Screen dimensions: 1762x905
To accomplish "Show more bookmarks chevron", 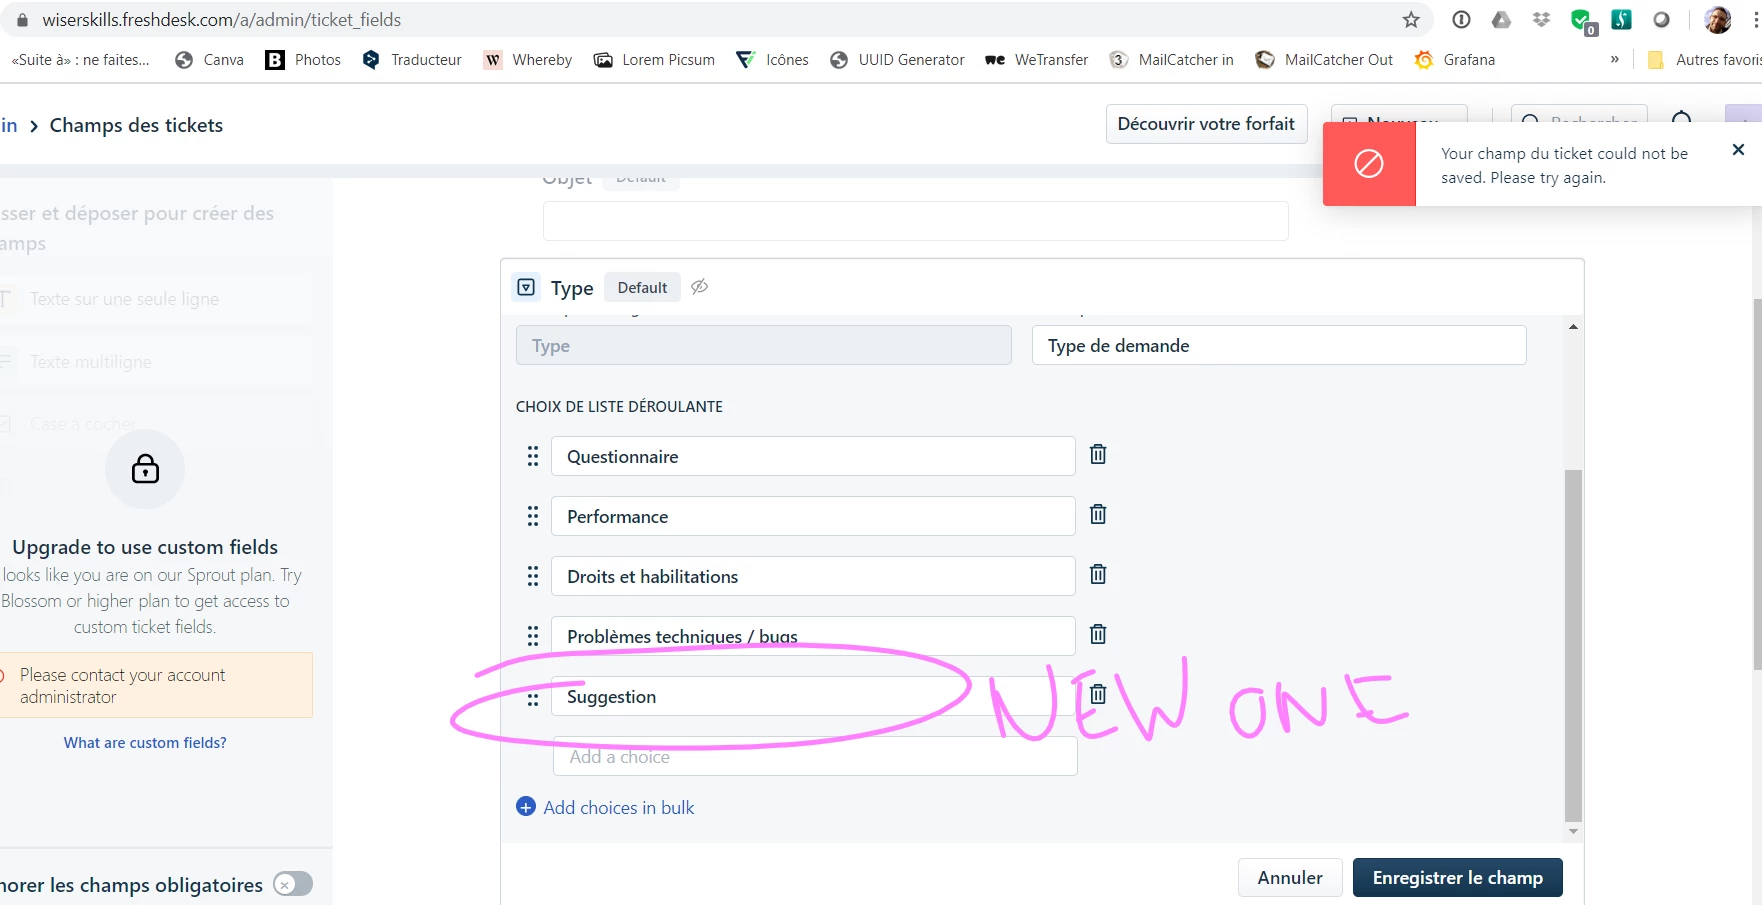I will (x=1614, y=60).
